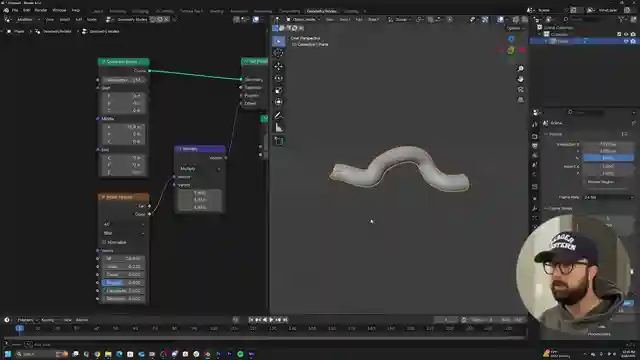Select the Select Box tool in viewport

point(279,41)
